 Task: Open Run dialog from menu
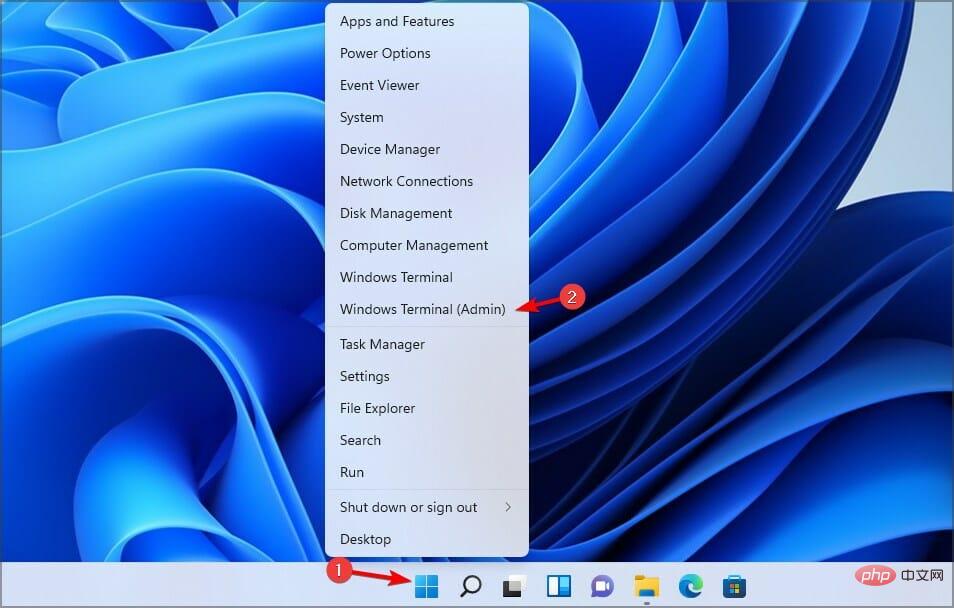pos(427,472)
